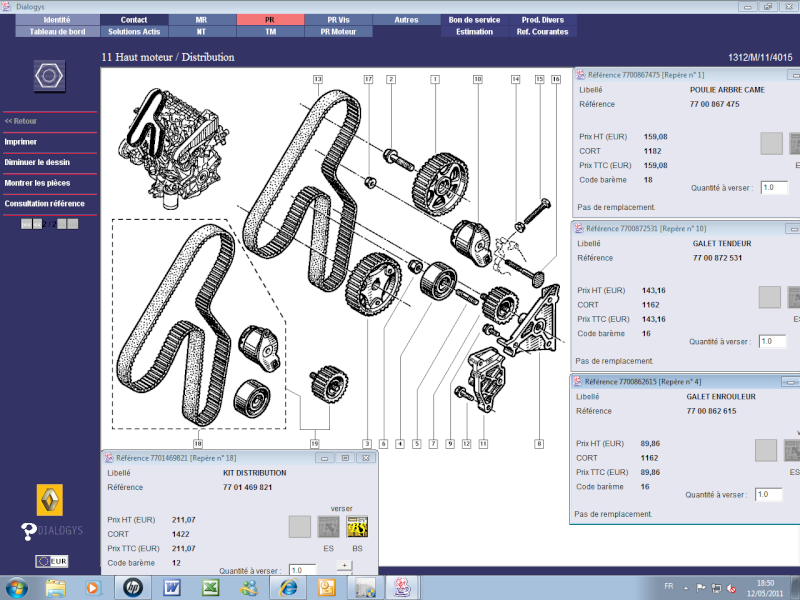Select part marker 1 camshaft pulley

tap(435, 79)
